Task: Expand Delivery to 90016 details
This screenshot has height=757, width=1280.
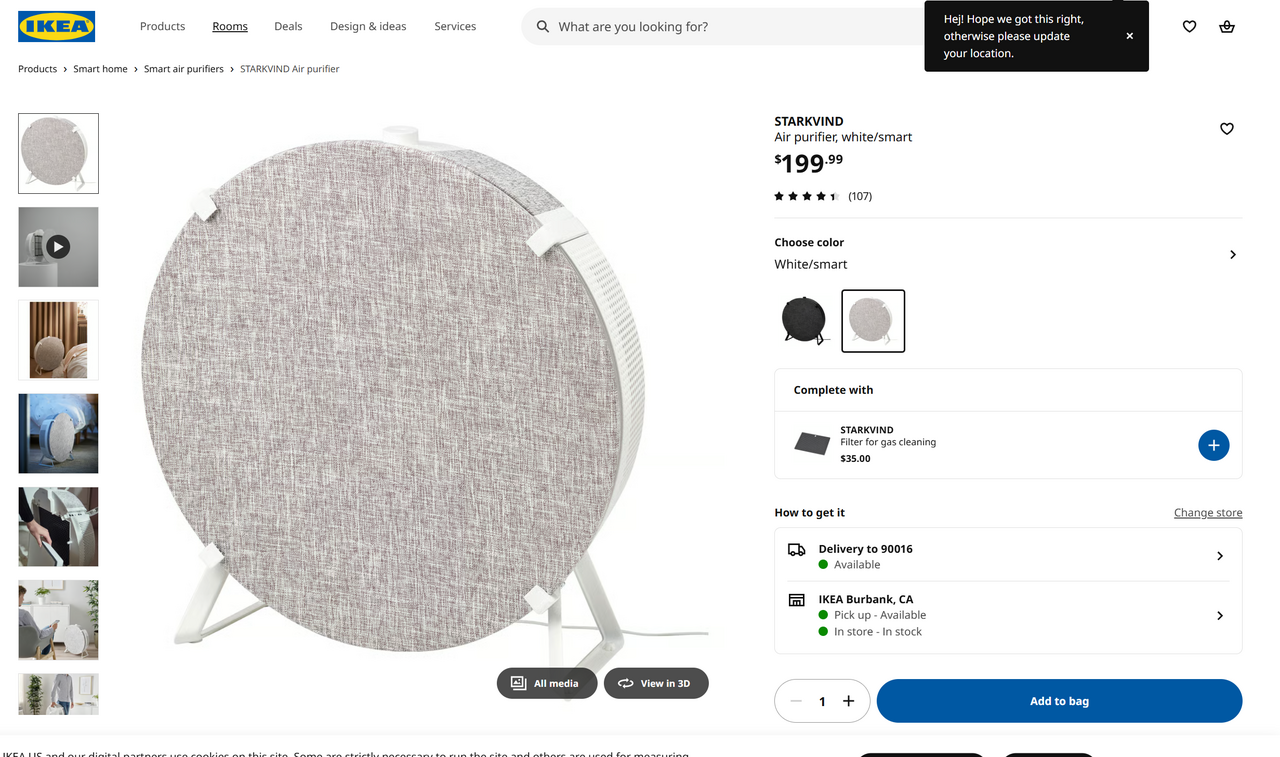Action: click(x=1219, y=556)
